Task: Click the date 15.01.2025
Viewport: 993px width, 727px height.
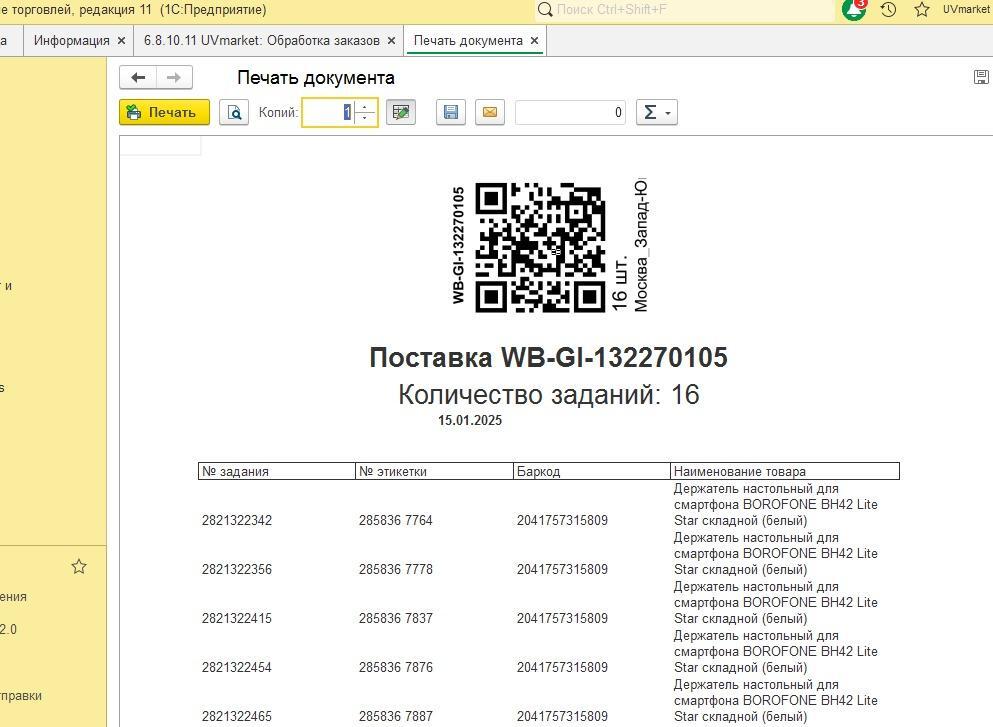Action: (x=470, y=420)
